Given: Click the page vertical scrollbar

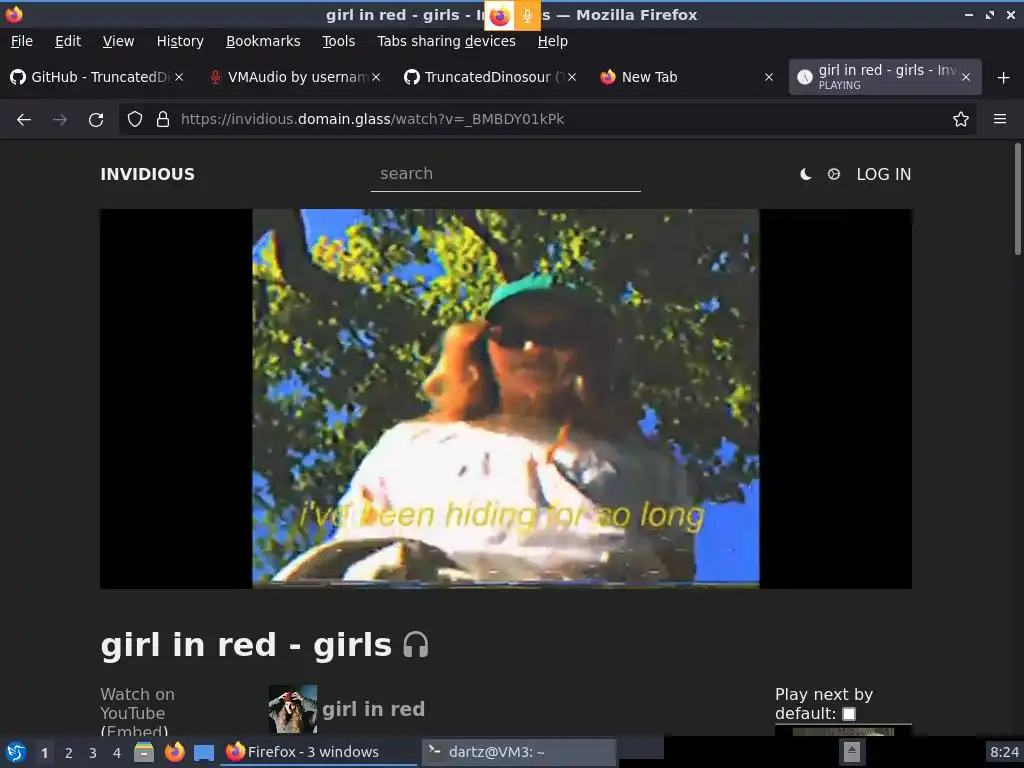Looking at the screenshot, I should tap(1017, 199).
